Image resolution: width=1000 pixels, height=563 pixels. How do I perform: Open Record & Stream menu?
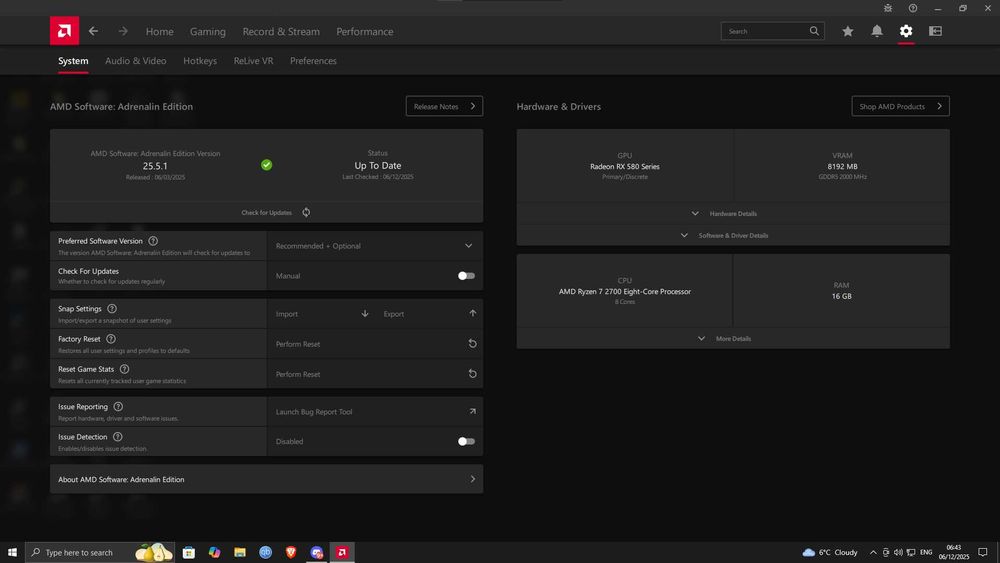pyautogui.click(x=281, y=31)
